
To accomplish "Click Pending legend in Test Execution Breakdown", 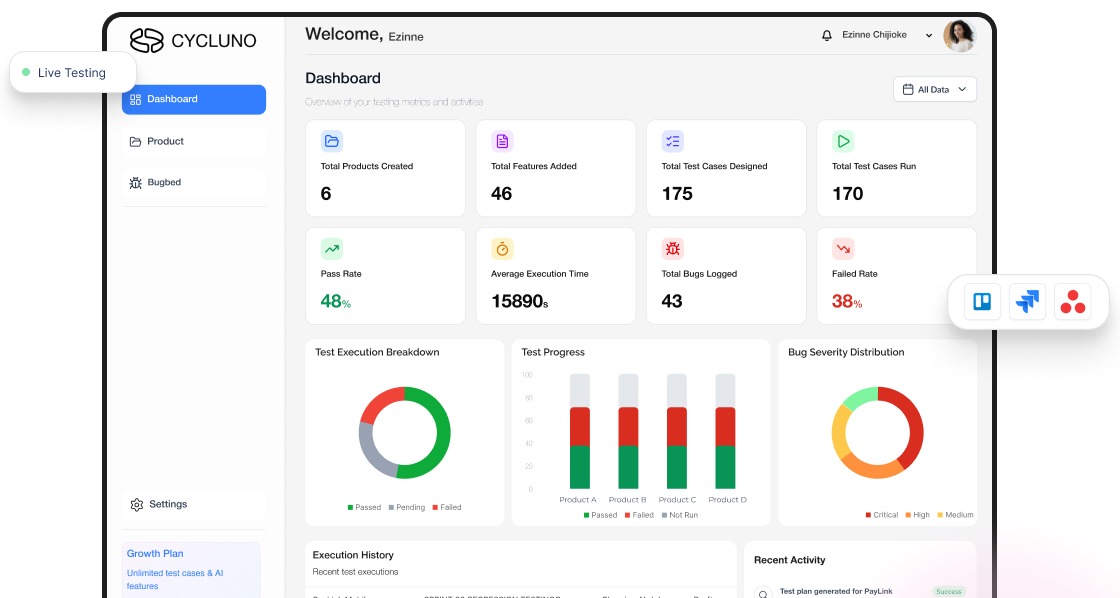I will pos(406,507).
